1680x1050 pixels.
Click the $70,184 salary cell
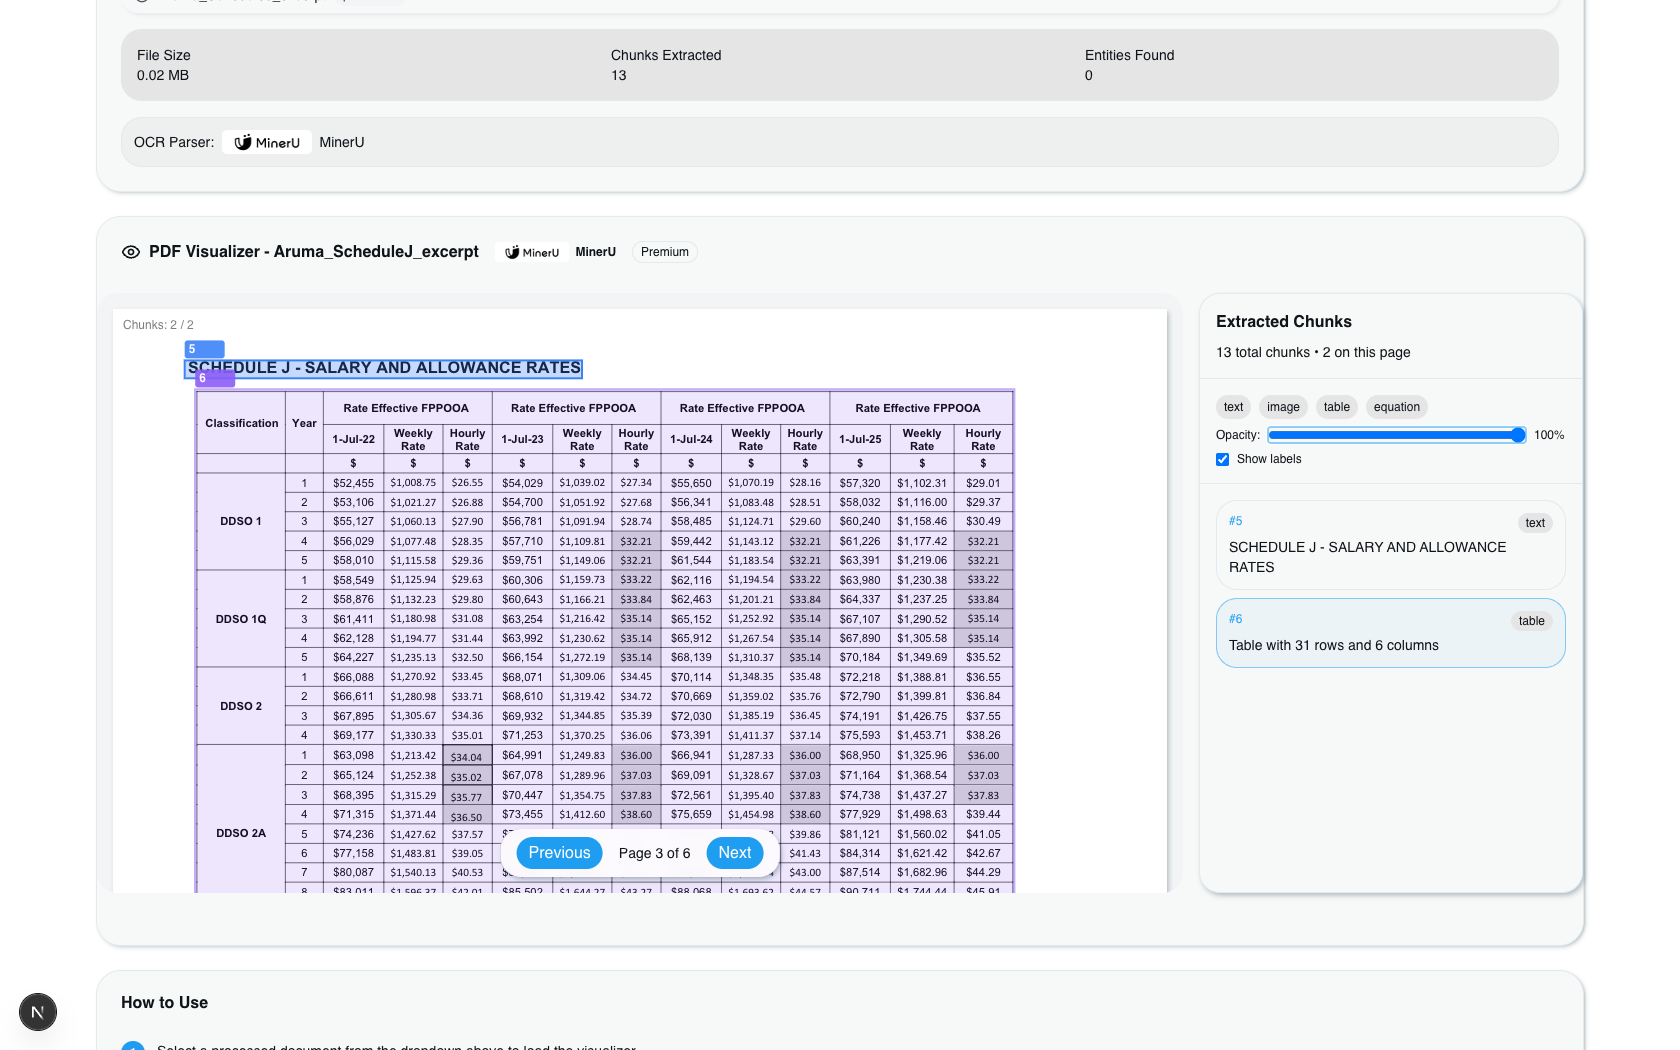click(860, 658)
